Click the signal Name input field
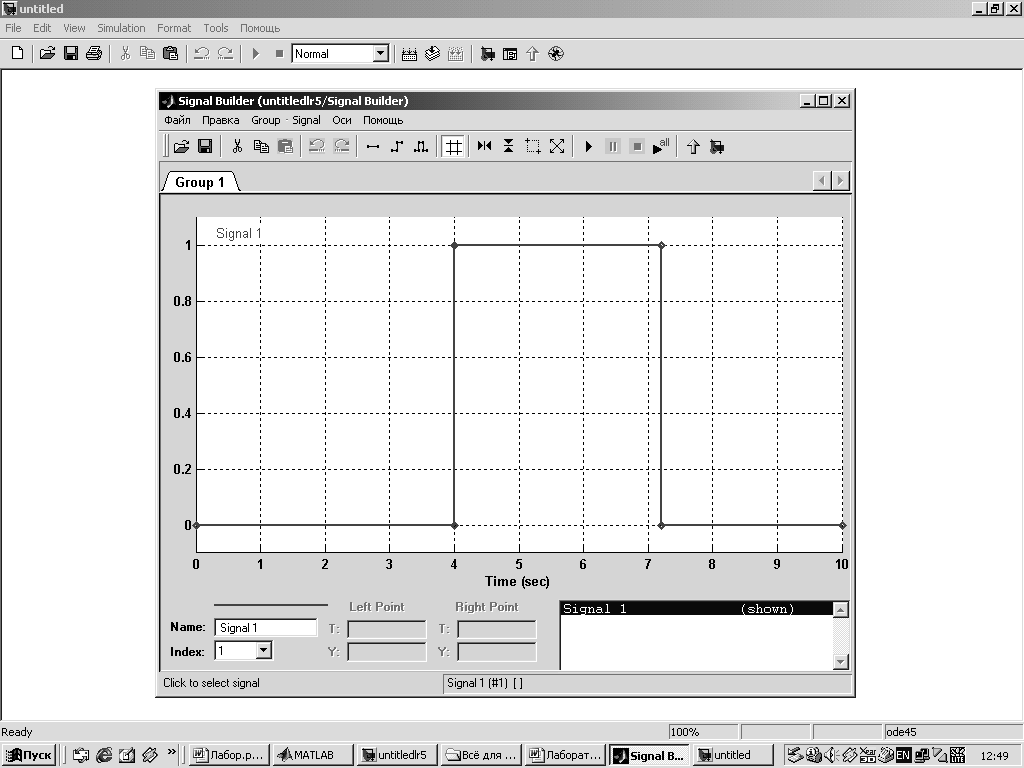 265,628
